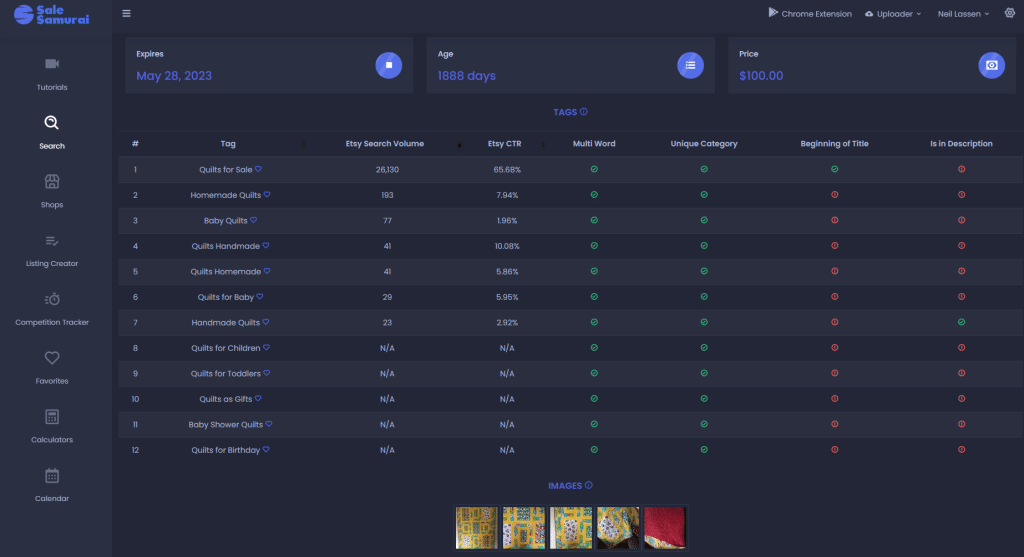Click the info icon next to IMAGES

coord(588,485)
